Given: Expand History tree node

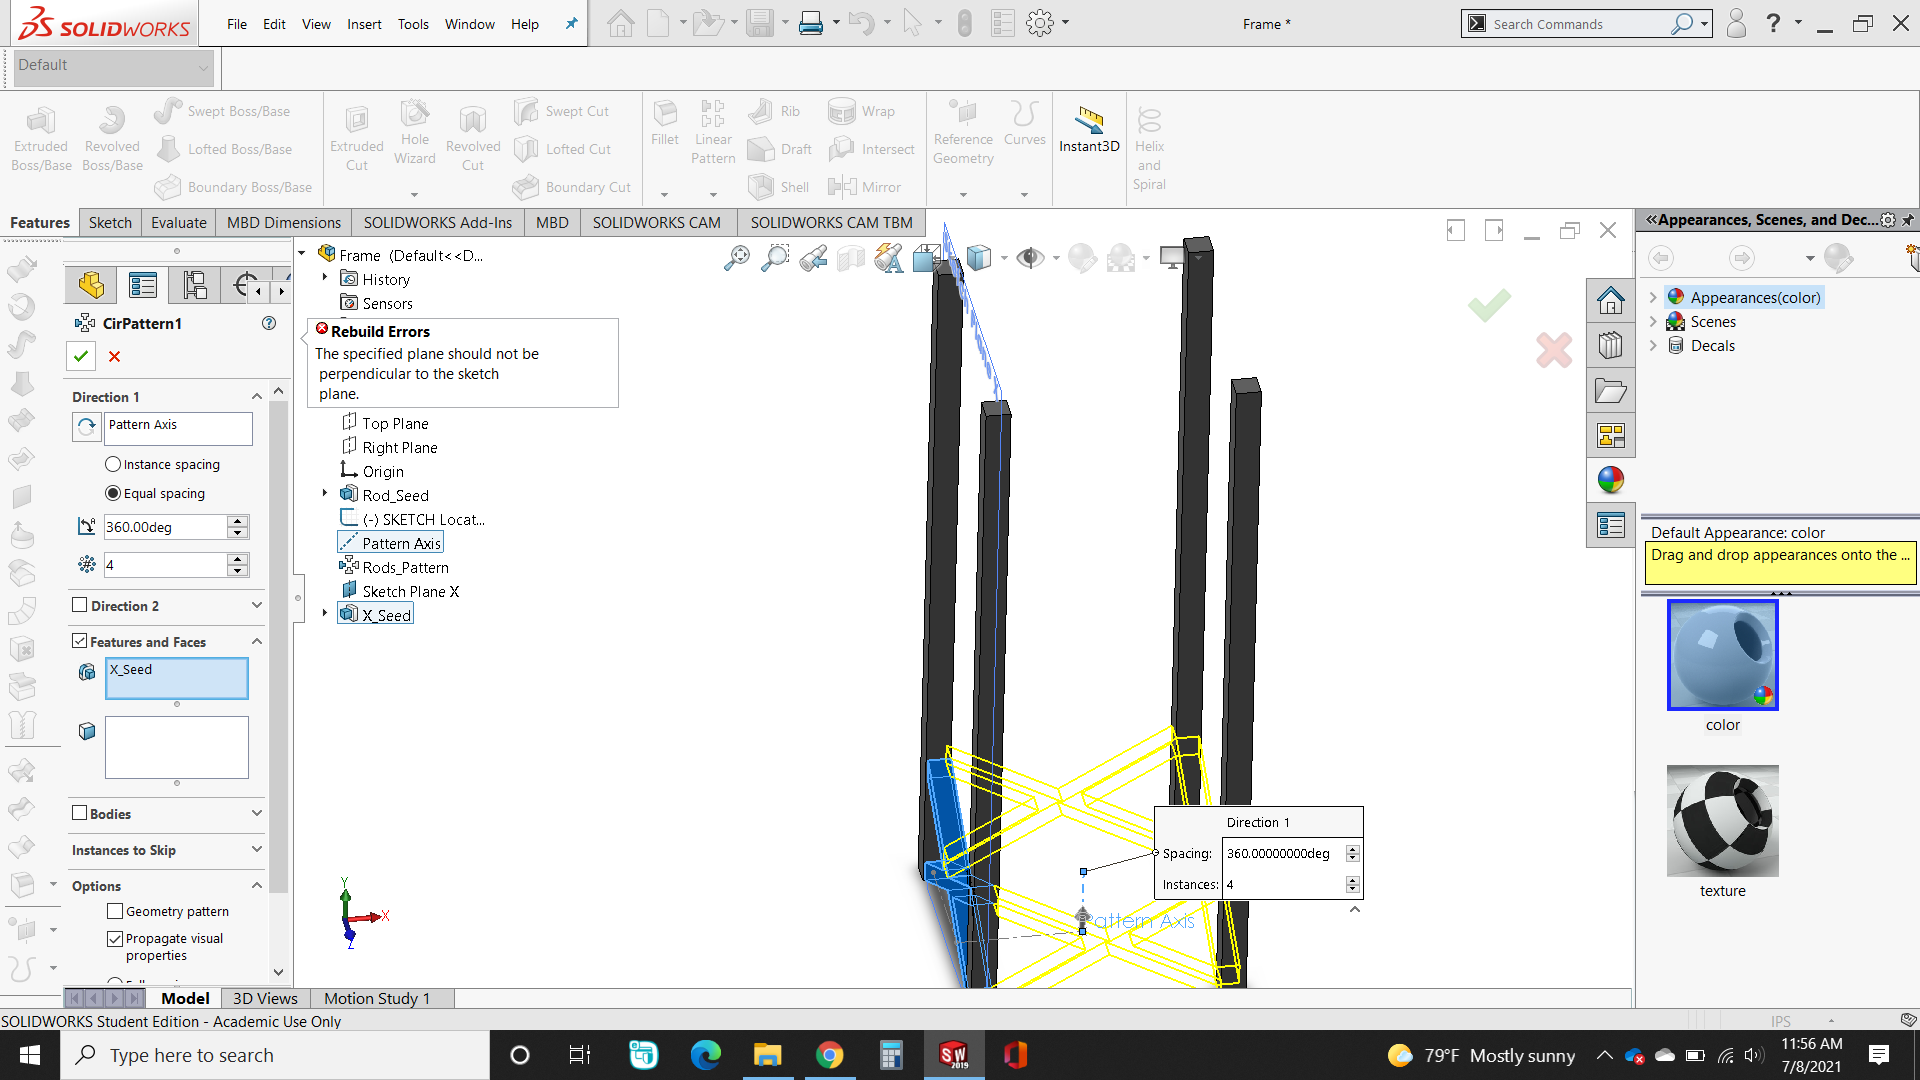Looking at the screenshot, I should [325, 277].
